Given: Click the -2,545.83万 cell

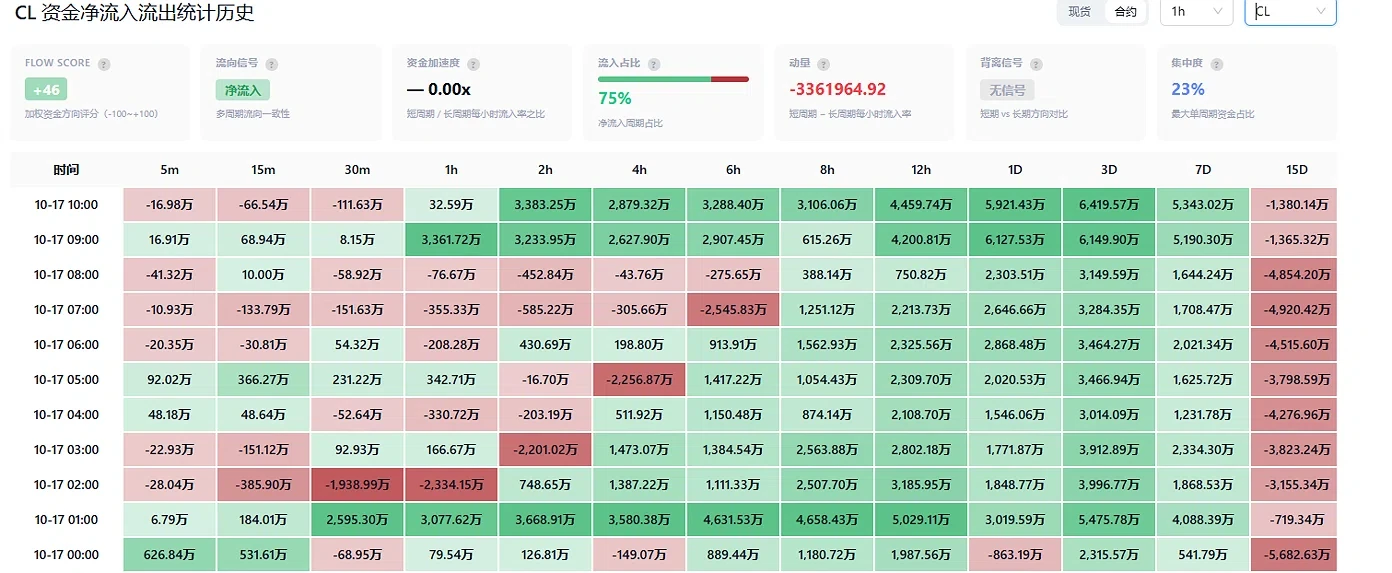Looking at the screenshot, I should 733,310.
